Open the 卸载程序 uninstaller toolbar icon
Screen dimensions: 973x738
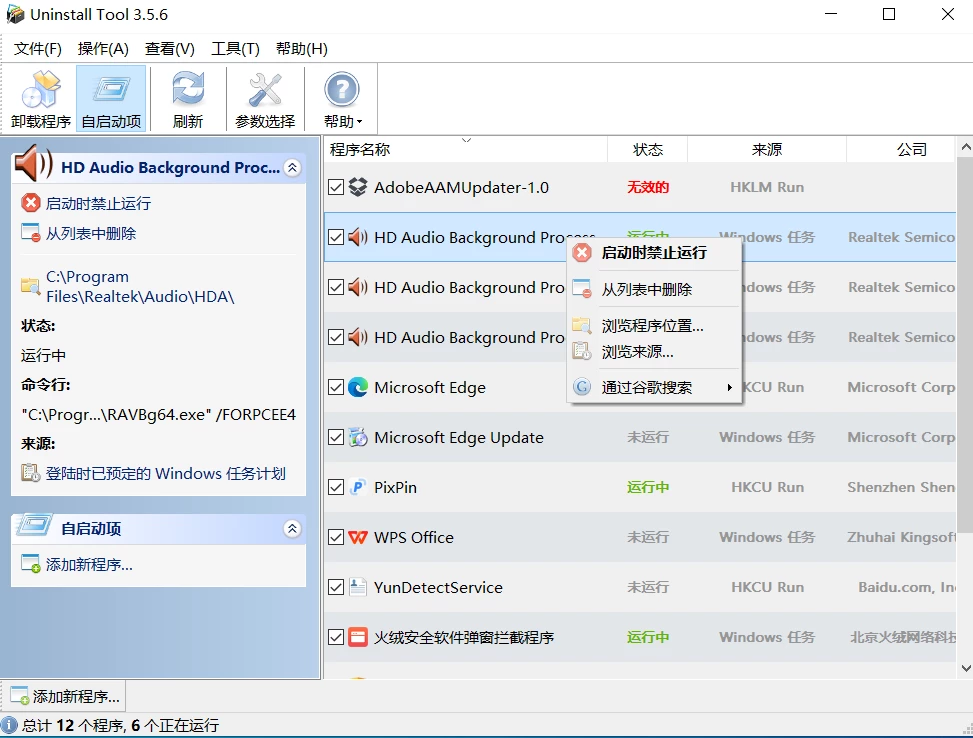[x=41, y=90]
